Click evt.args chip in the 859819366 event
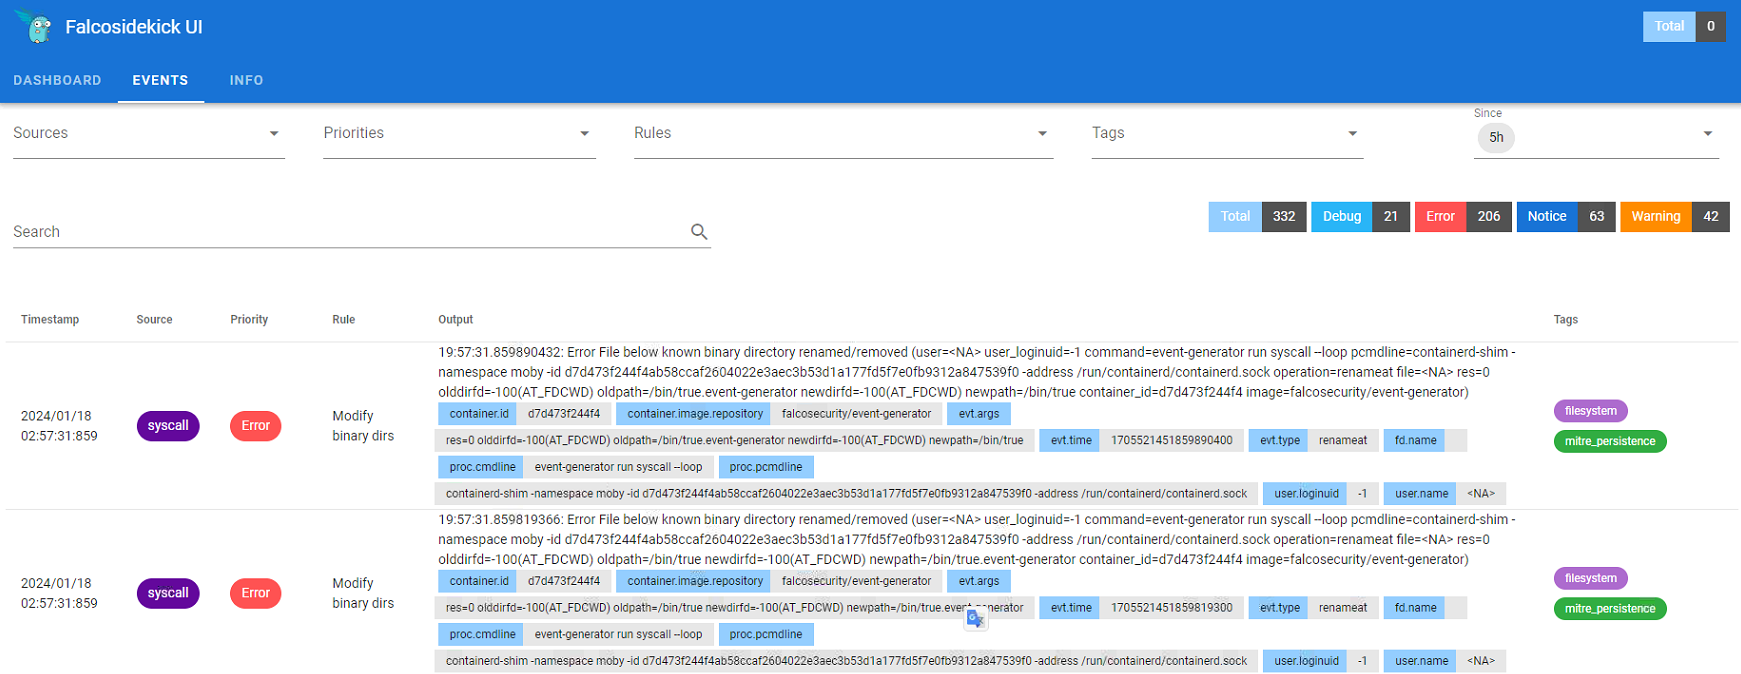Image resolution: width=1741 pixels, height=674 pixels. click(x=979, y=581)
